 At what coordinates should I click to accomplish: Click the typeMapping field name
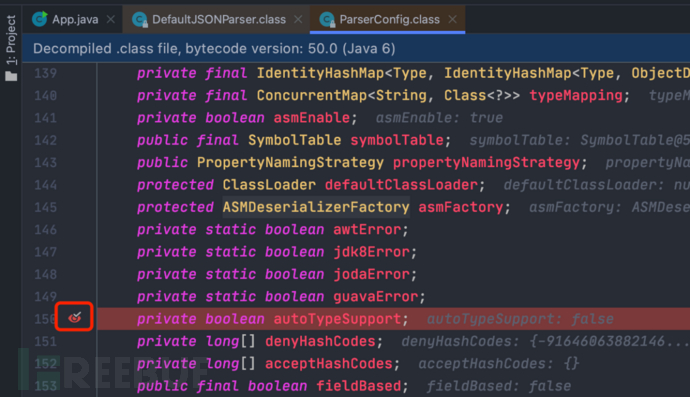pos(576,96)
